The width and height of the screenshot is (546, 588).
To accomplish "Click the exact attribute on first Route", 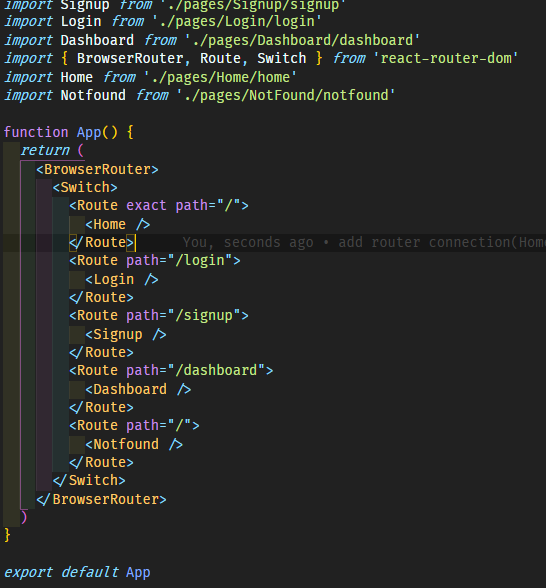I will [x=146, y=206].
